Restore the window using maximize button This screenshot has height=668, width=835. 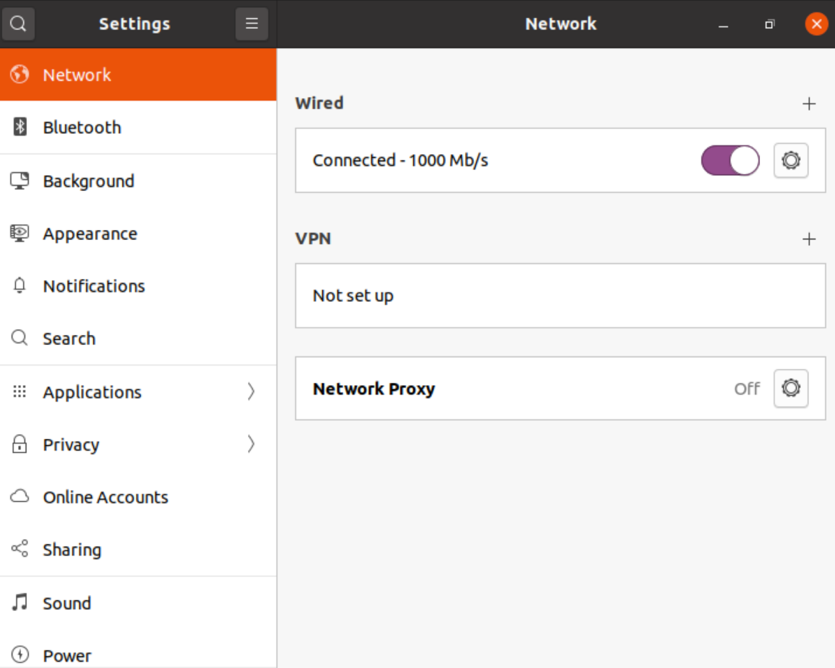pos(769,24)
